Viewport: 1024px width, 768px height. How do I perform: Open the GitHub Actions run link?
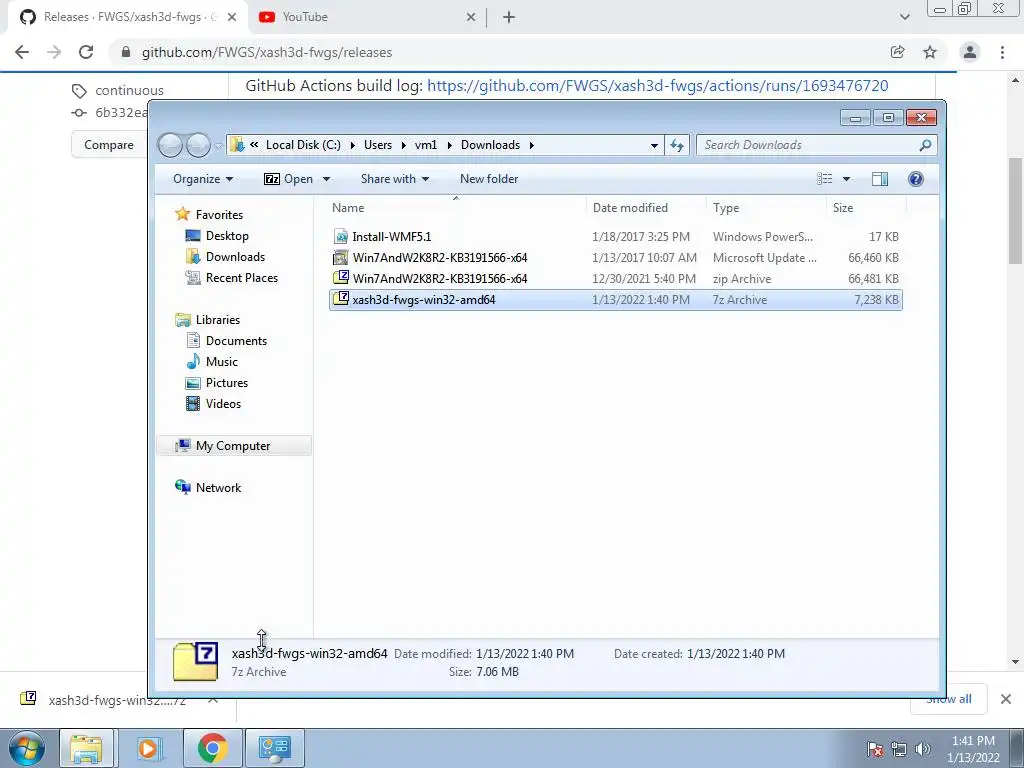tap(658, 86)
